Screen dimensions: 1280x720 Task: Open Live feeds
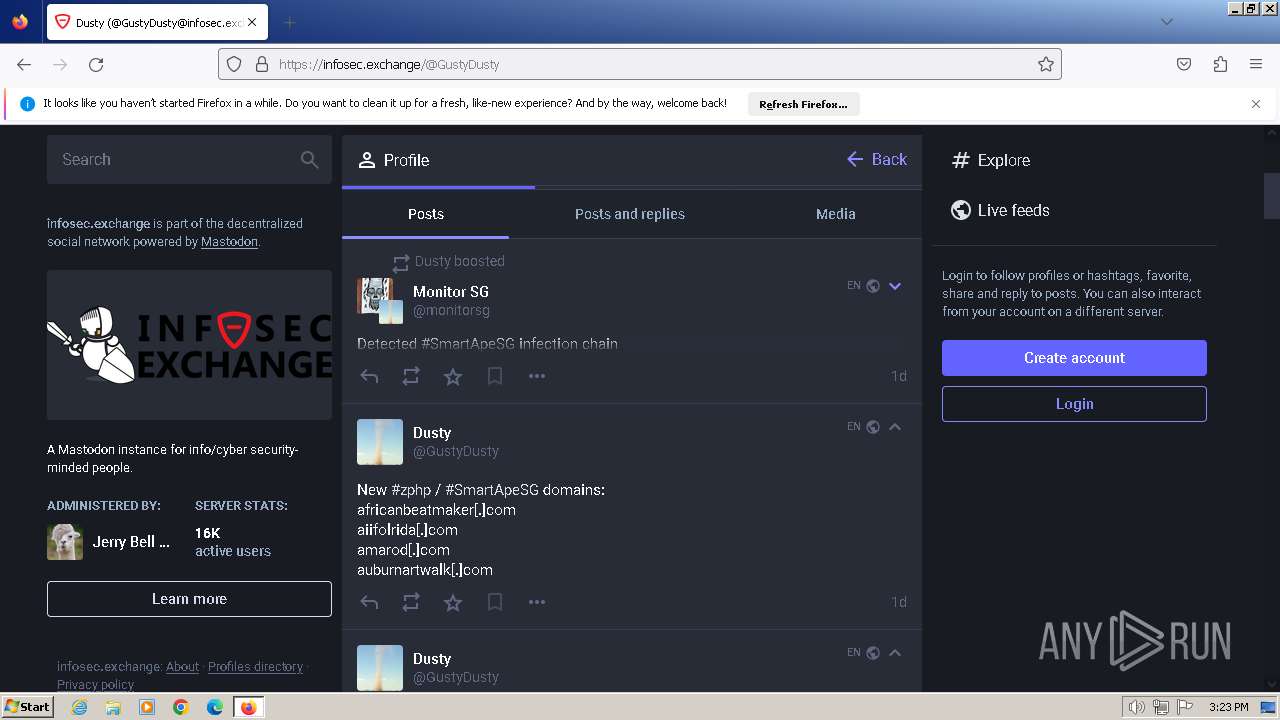(x=1000, y=210)
